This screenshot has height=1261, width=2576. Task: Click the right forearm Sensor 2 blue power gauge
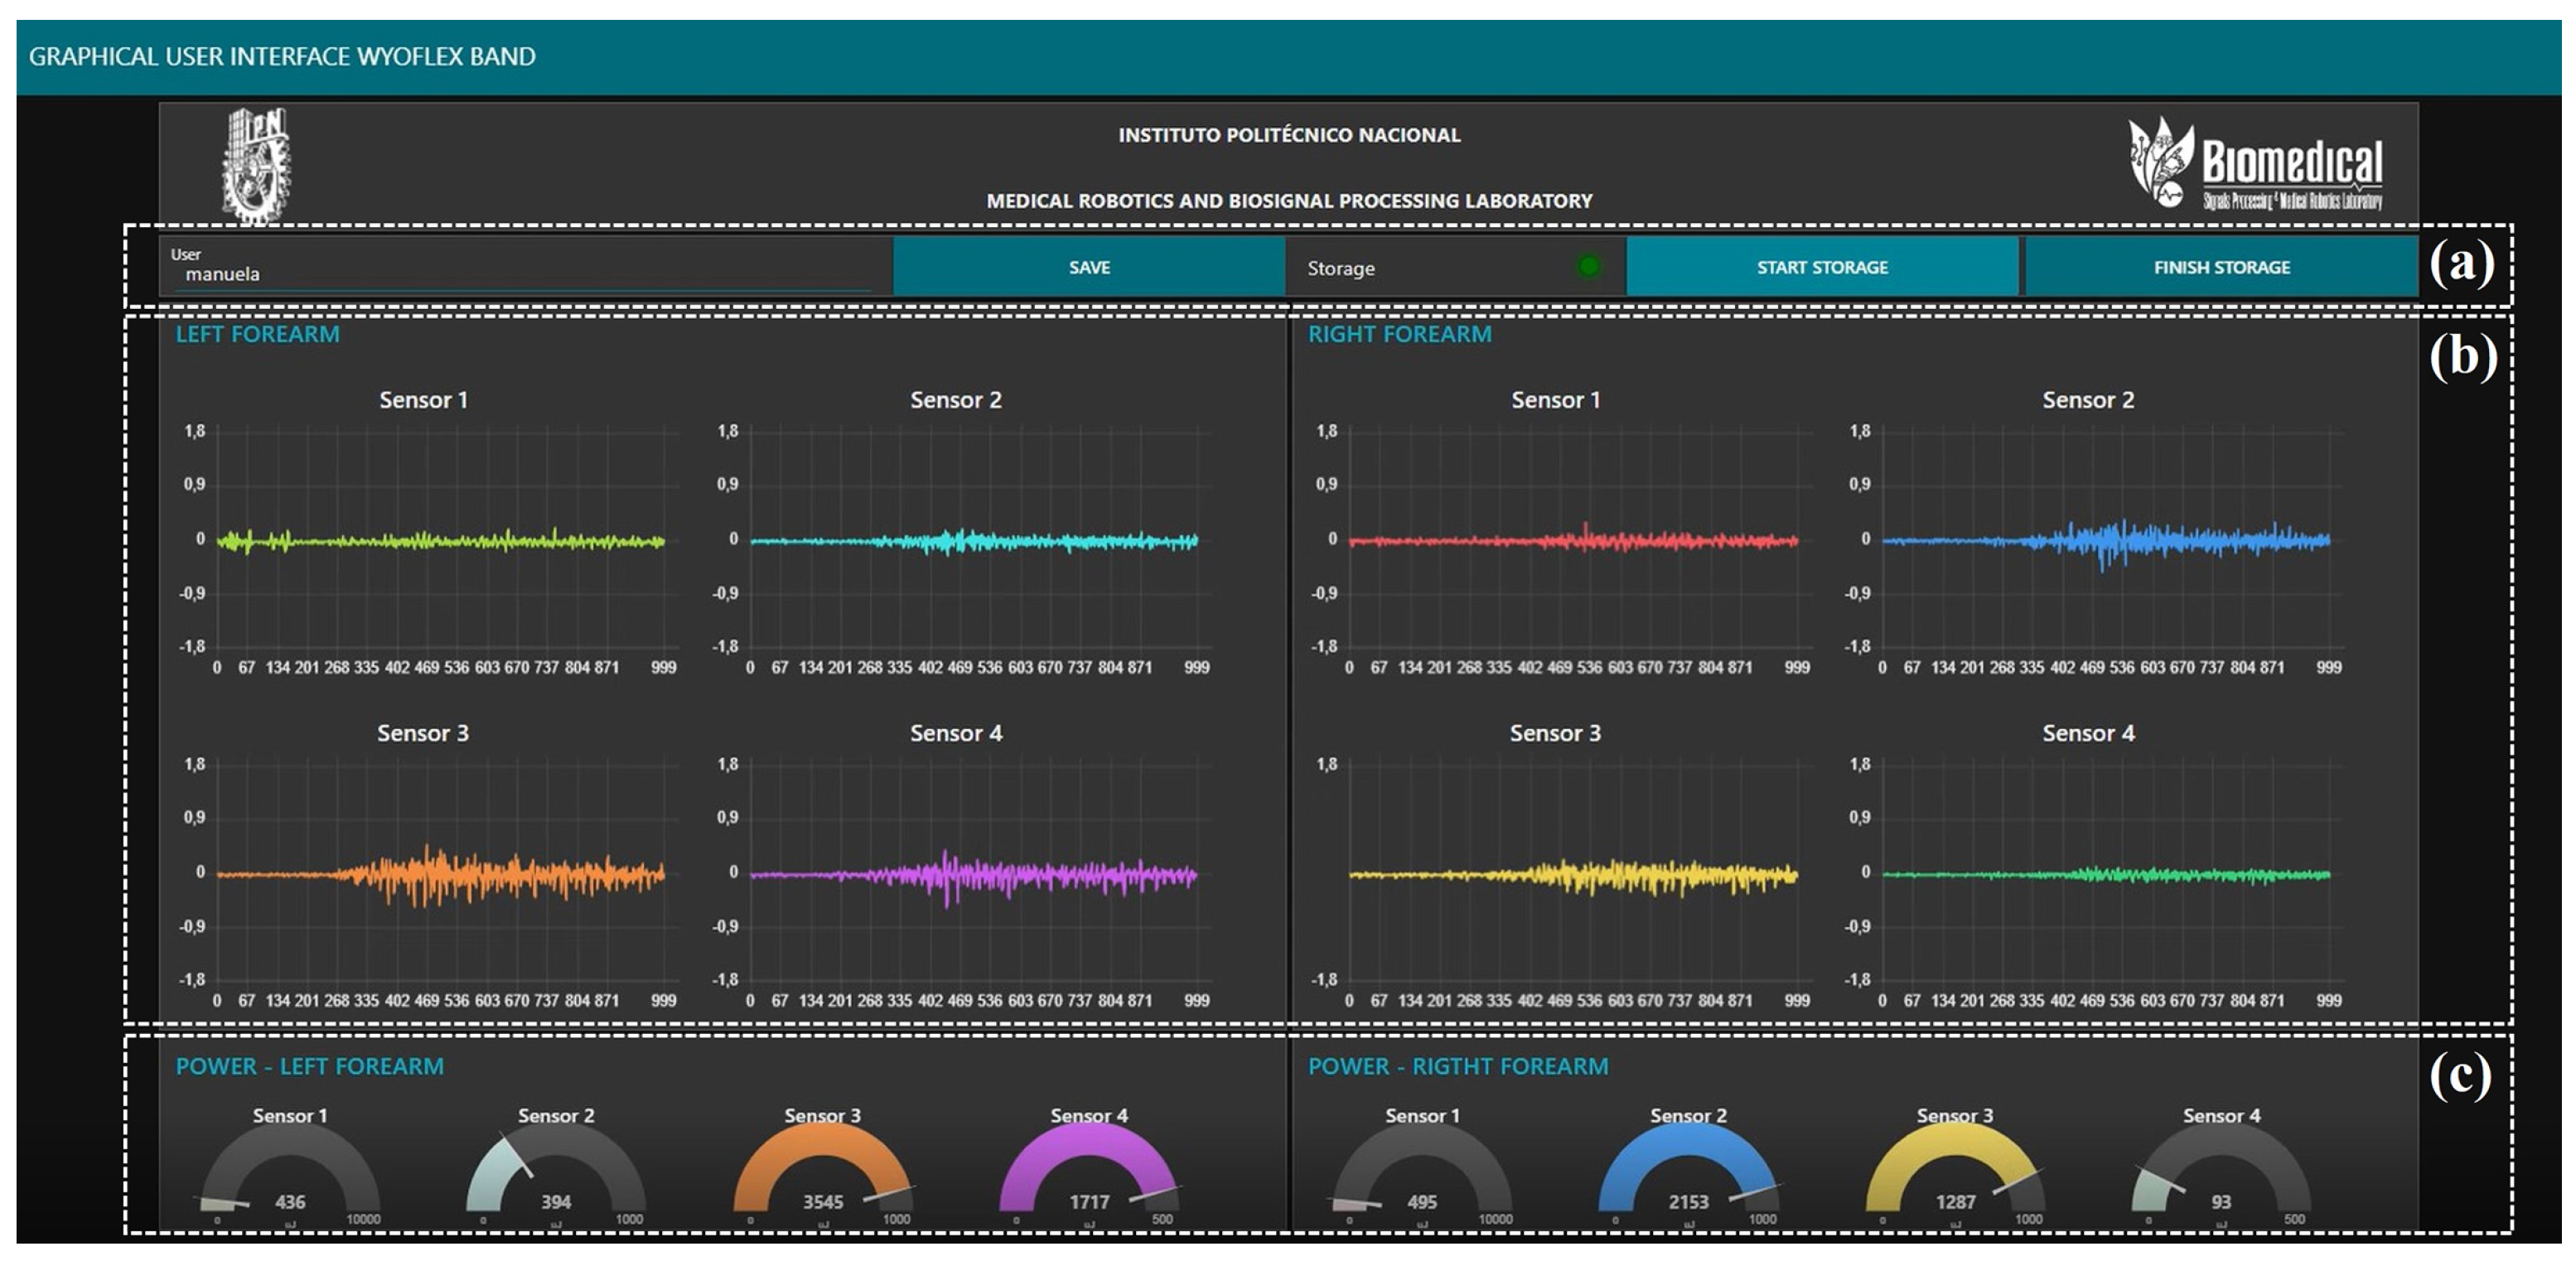point(1688,1170)
